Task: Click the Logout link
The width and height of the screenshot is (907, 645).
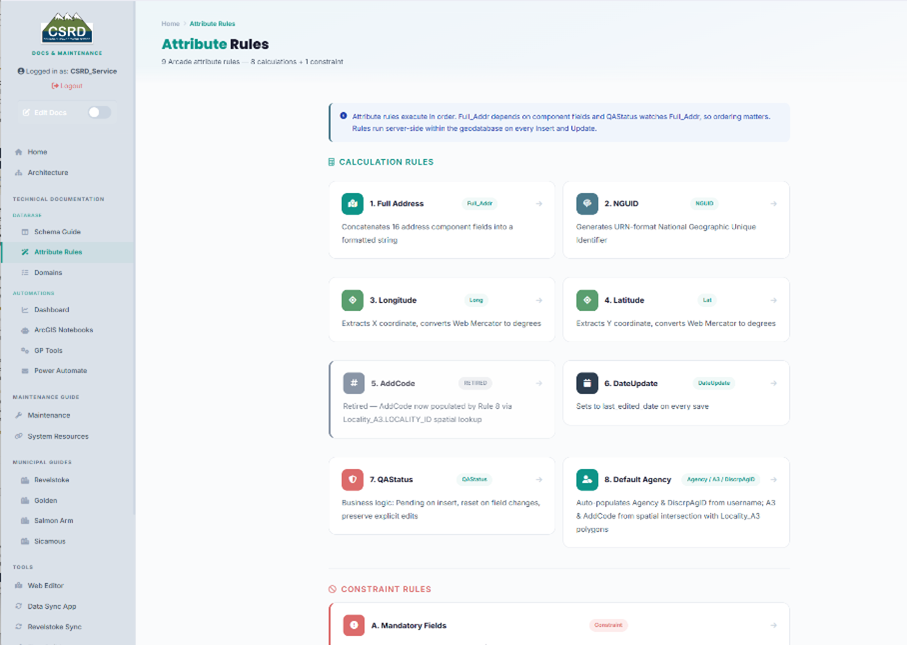Action: [x=67, y=86]
